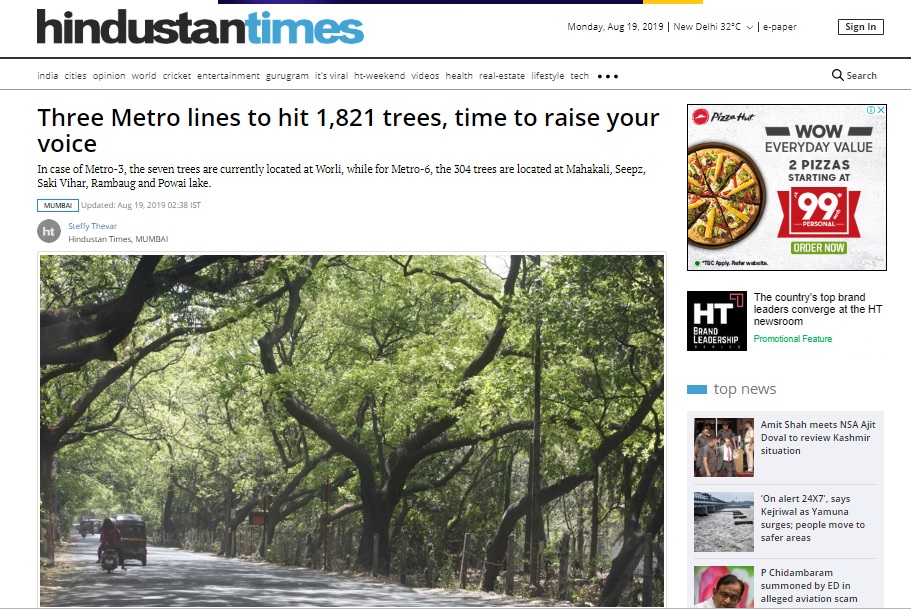Click the Sign In button

(x=860, y=27)
